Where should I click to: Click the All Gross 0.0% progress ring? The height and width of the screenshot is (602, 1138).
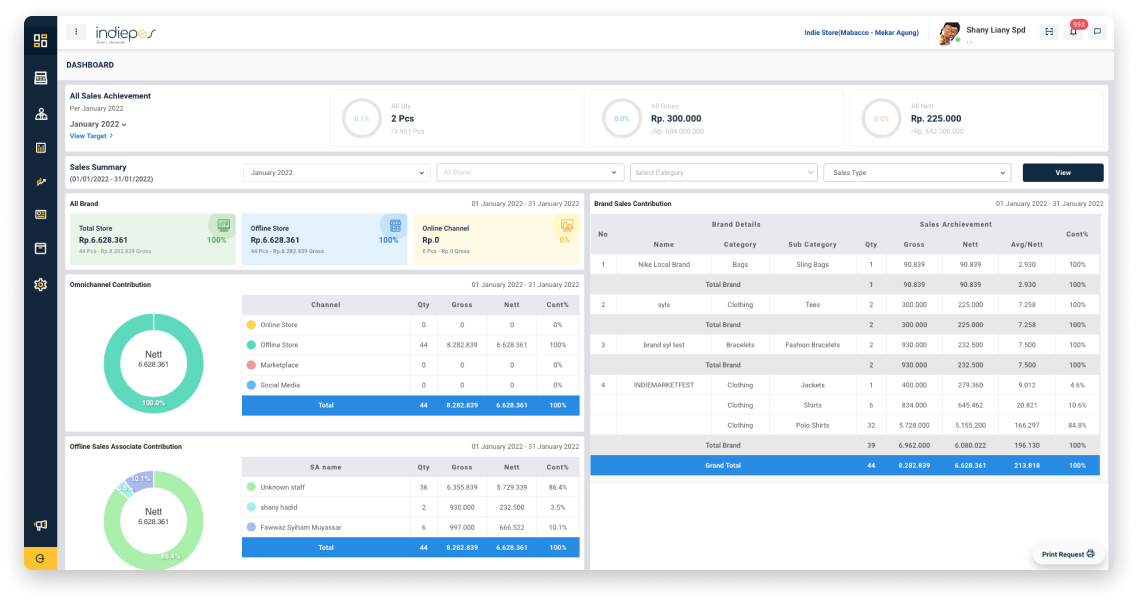coord(621,118)
